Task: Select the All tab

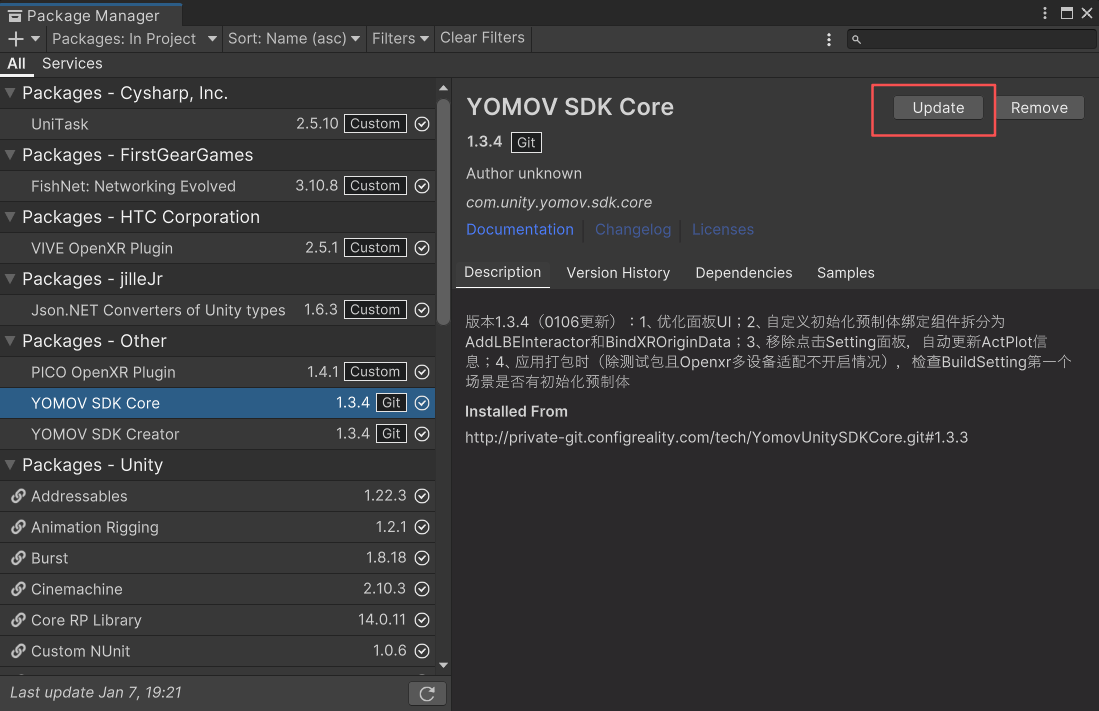Action: (x=16, y=64)
